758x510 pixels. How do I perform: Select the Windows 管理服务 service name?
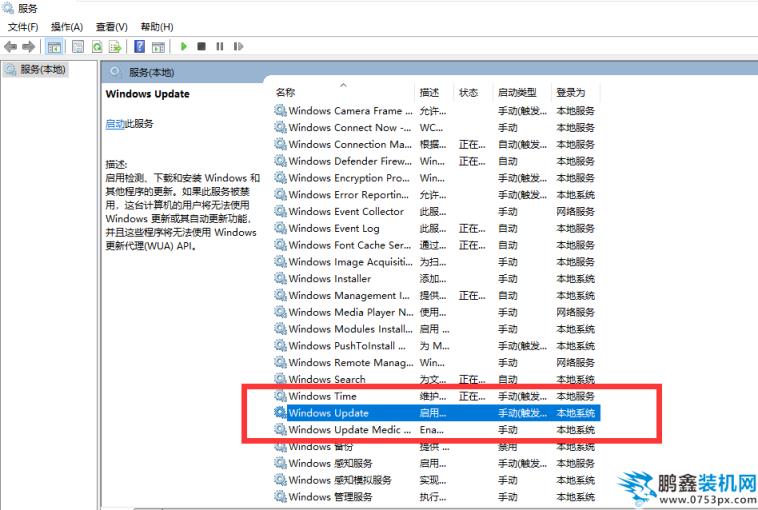pyautogui.click(x=330, y=496)
